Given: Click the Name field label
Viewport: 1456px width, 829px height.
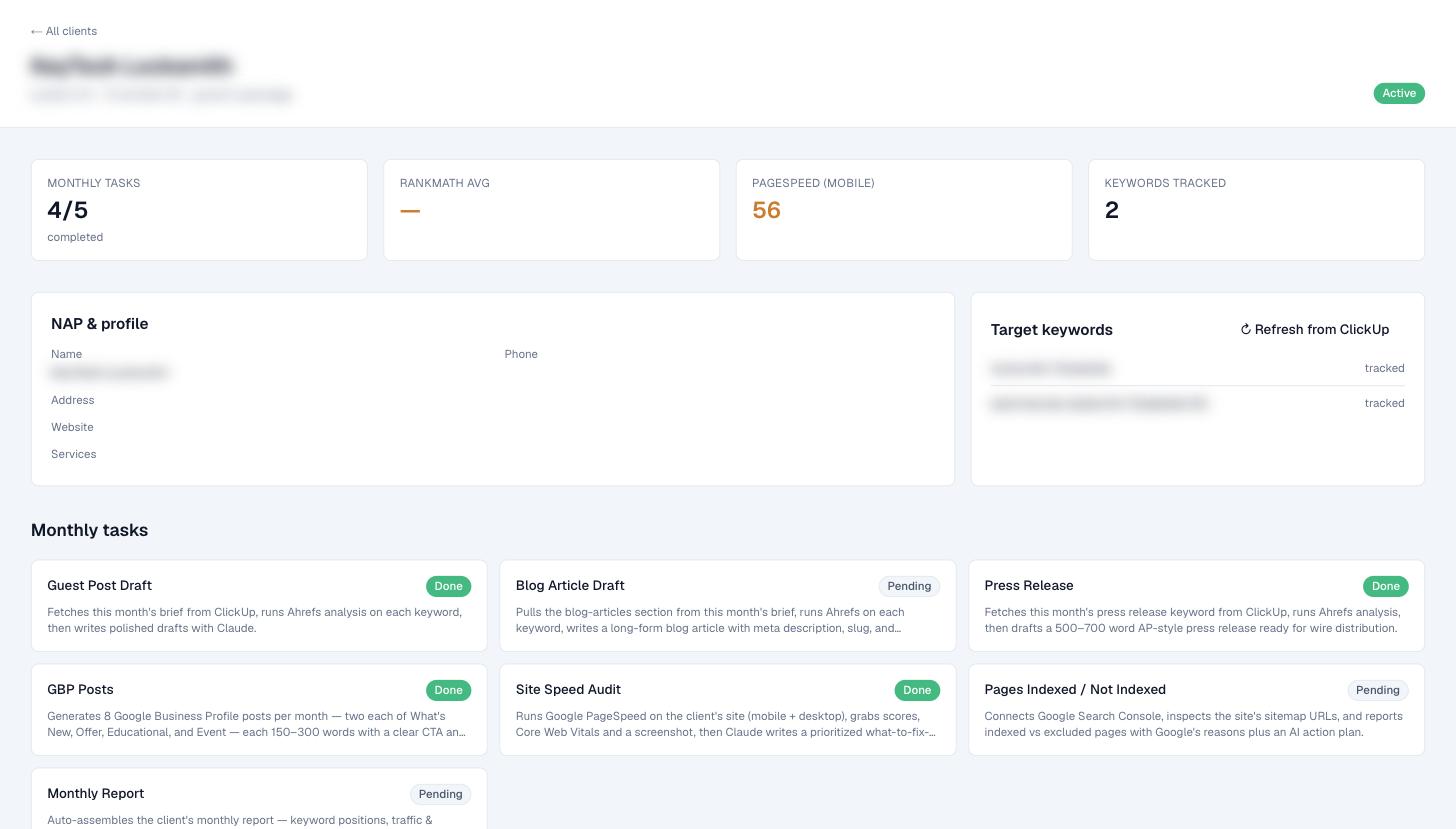Looking at the screenshot, I should pos(66,354).
